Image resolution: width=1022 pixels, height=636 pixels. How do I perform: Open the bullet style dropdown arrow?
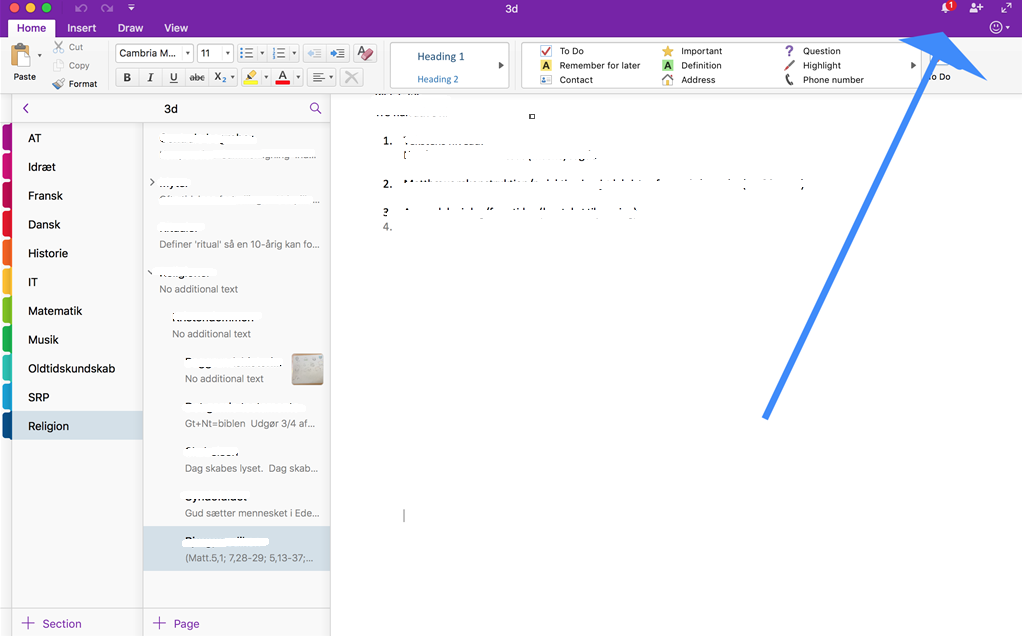262,53
